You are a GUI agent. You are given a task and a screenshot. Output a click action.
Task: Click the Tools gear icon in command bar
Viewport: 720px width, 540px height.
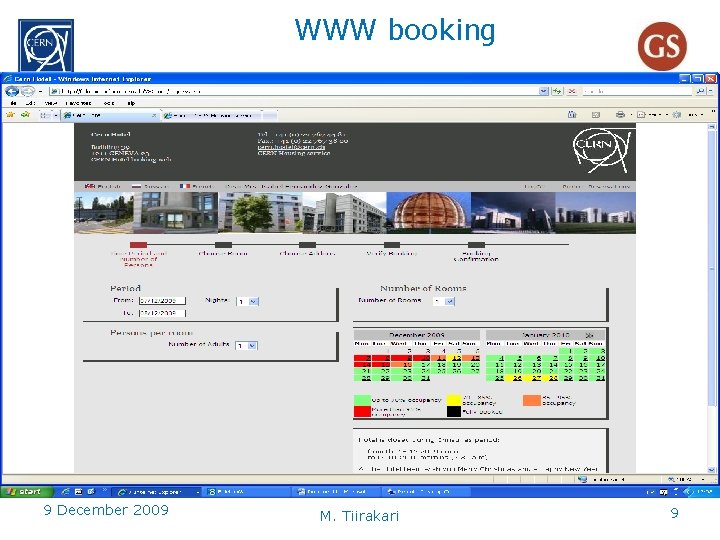676,115
